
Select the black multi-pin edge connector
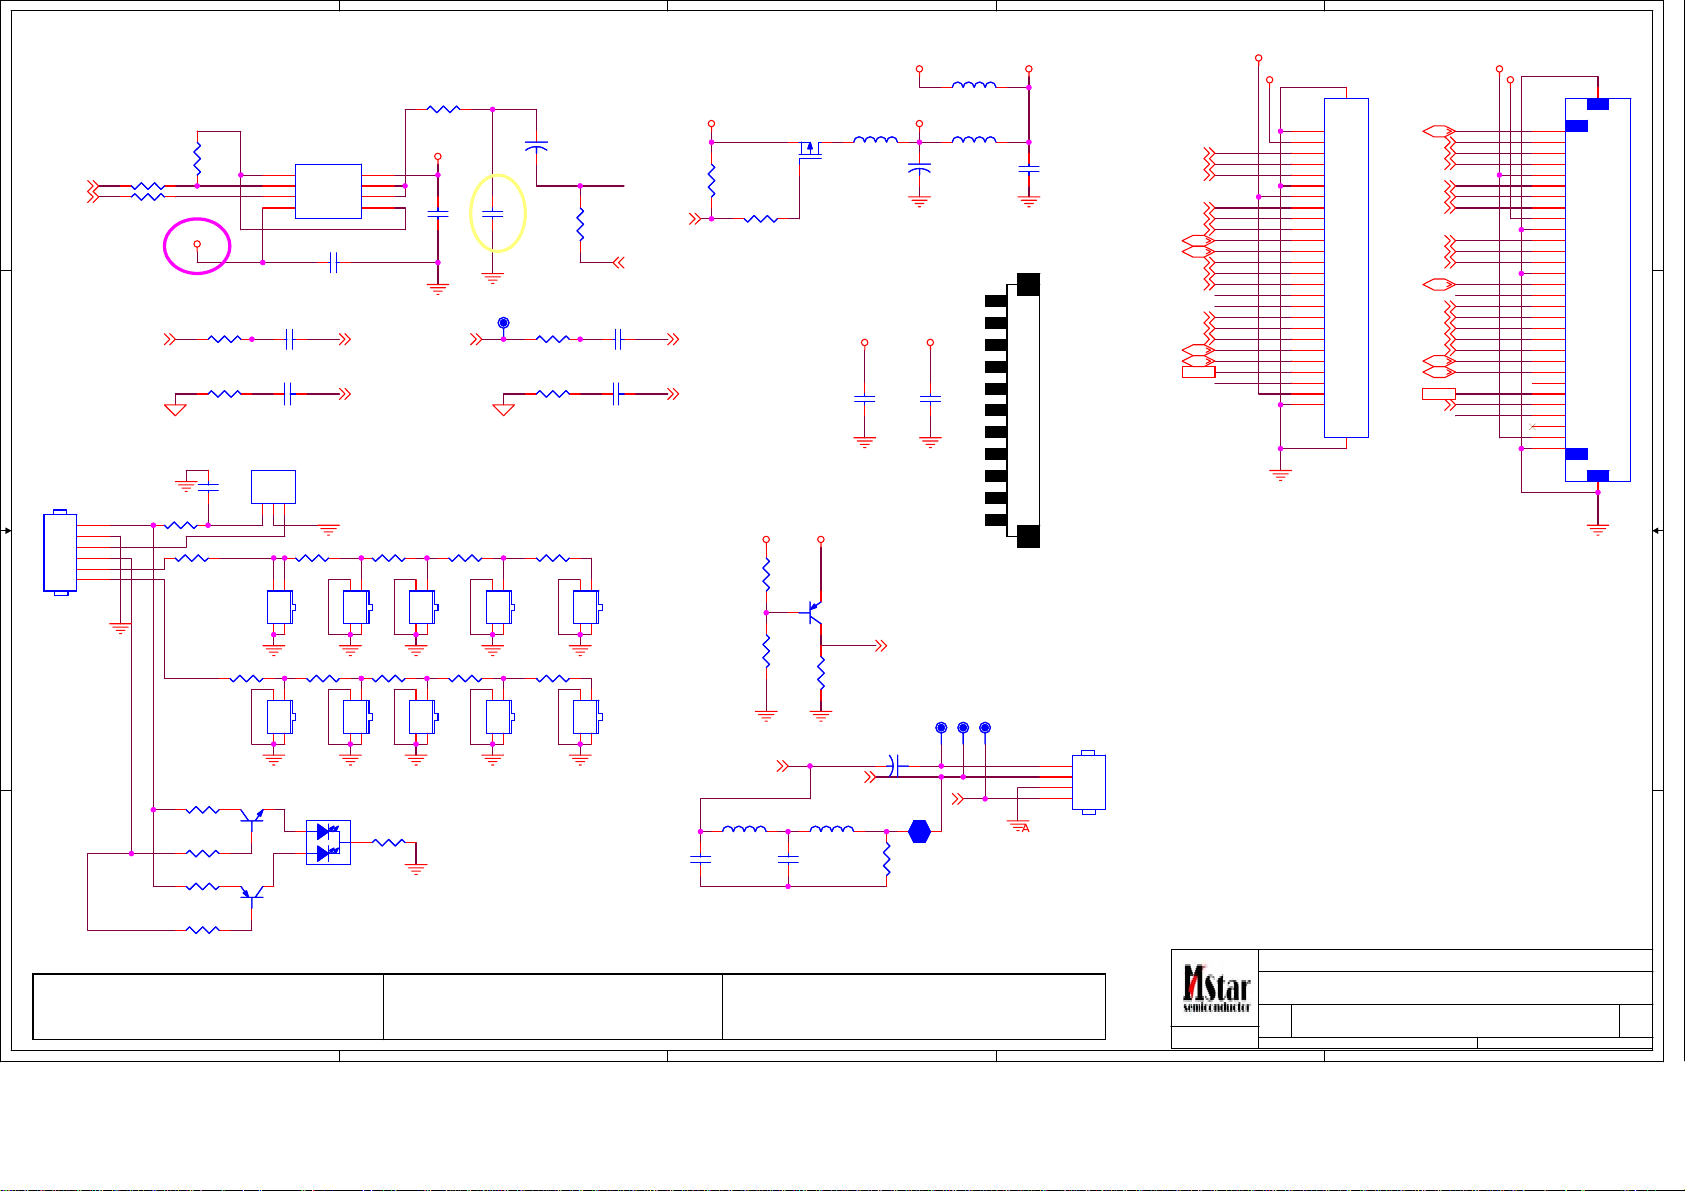click(1013, 410)
